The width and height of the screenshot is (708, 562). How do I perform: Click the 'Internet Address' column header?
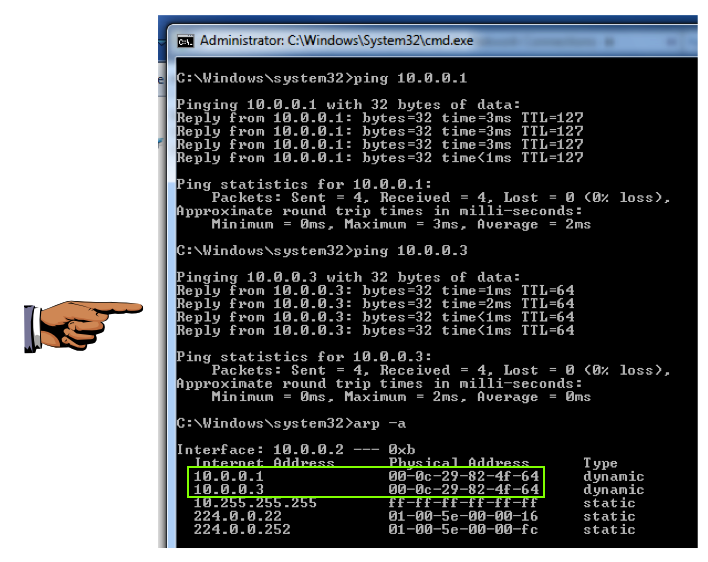click(264, 463)
